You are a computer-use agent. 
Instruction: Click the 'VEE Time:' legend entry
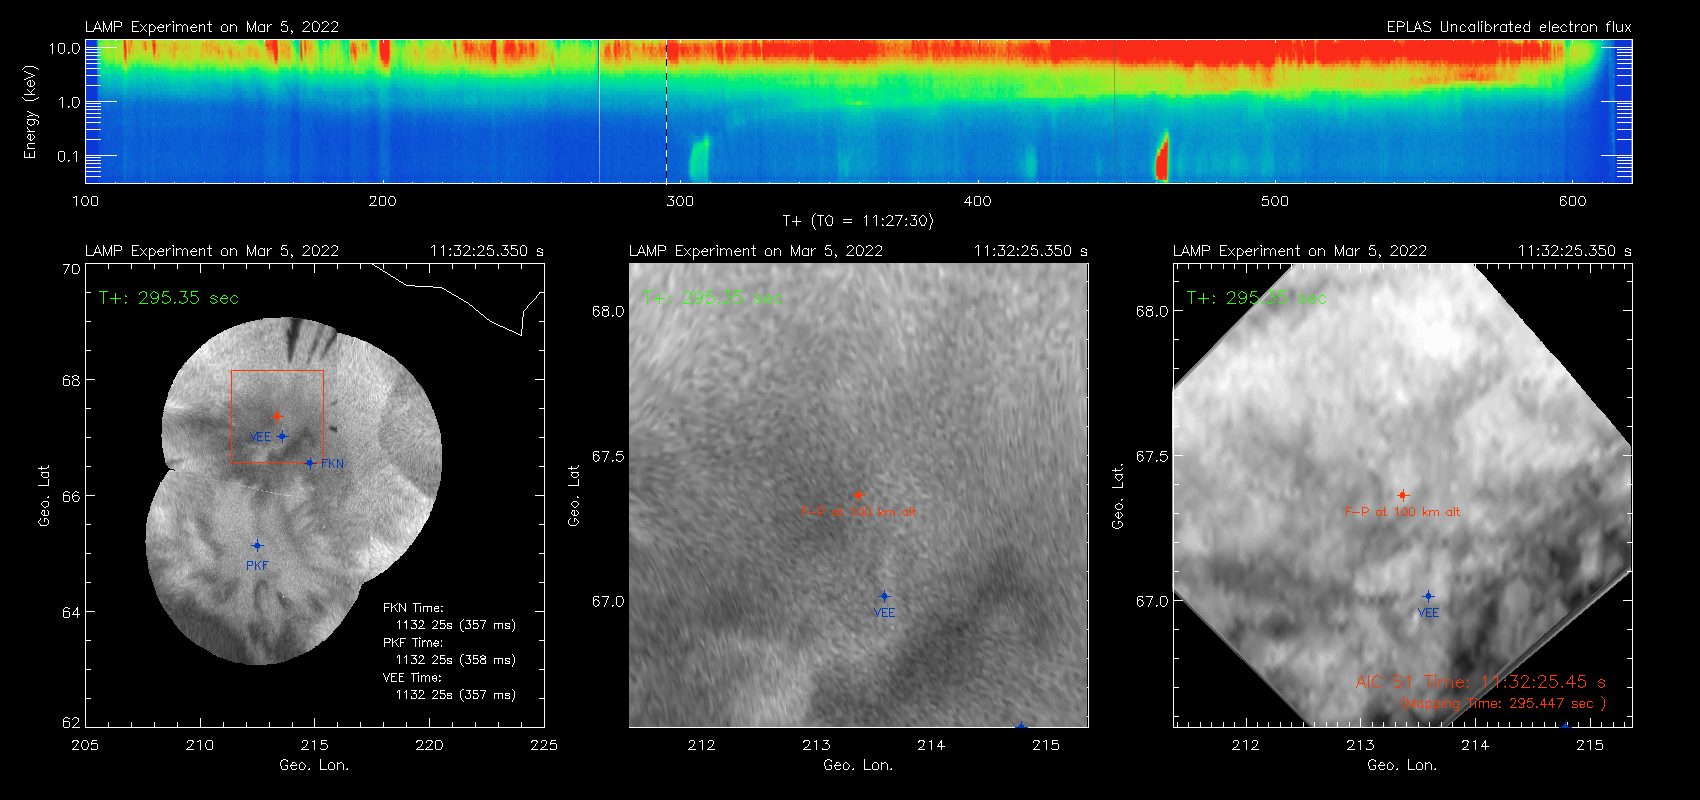coord(412,678)
